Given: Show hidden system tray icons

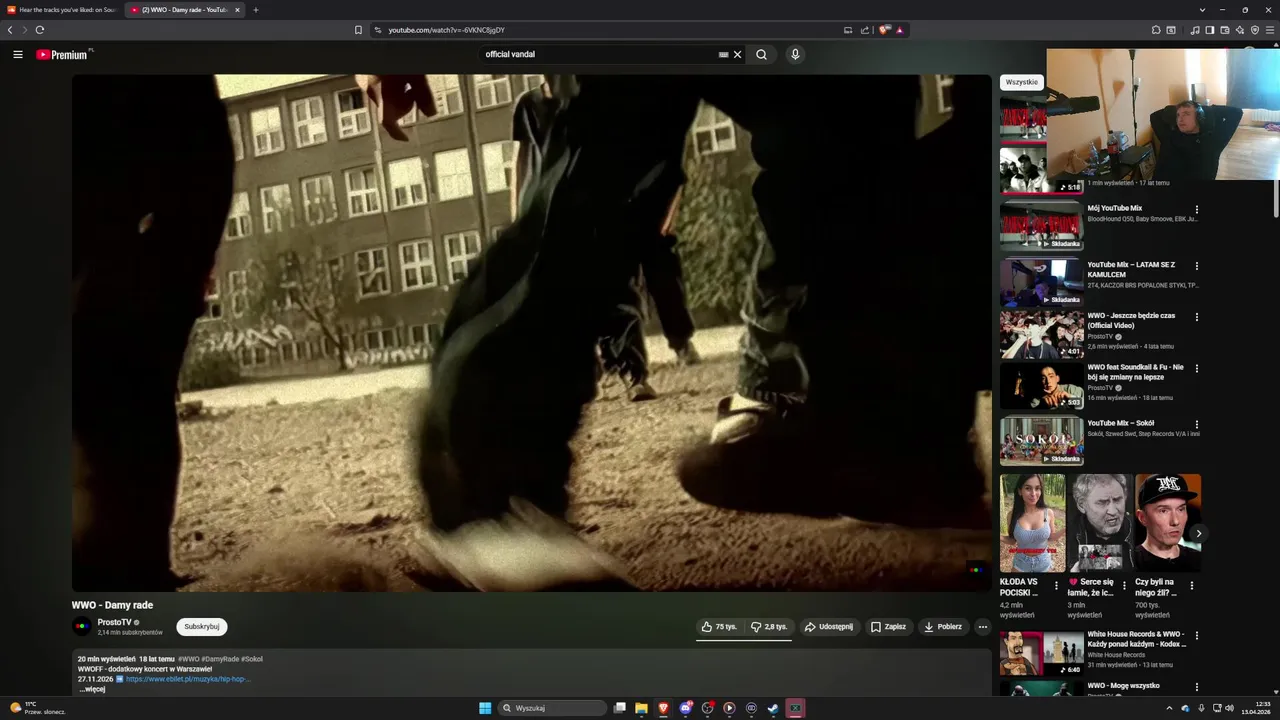Looking at the screenshot, I should click(x=1169, y=708).
